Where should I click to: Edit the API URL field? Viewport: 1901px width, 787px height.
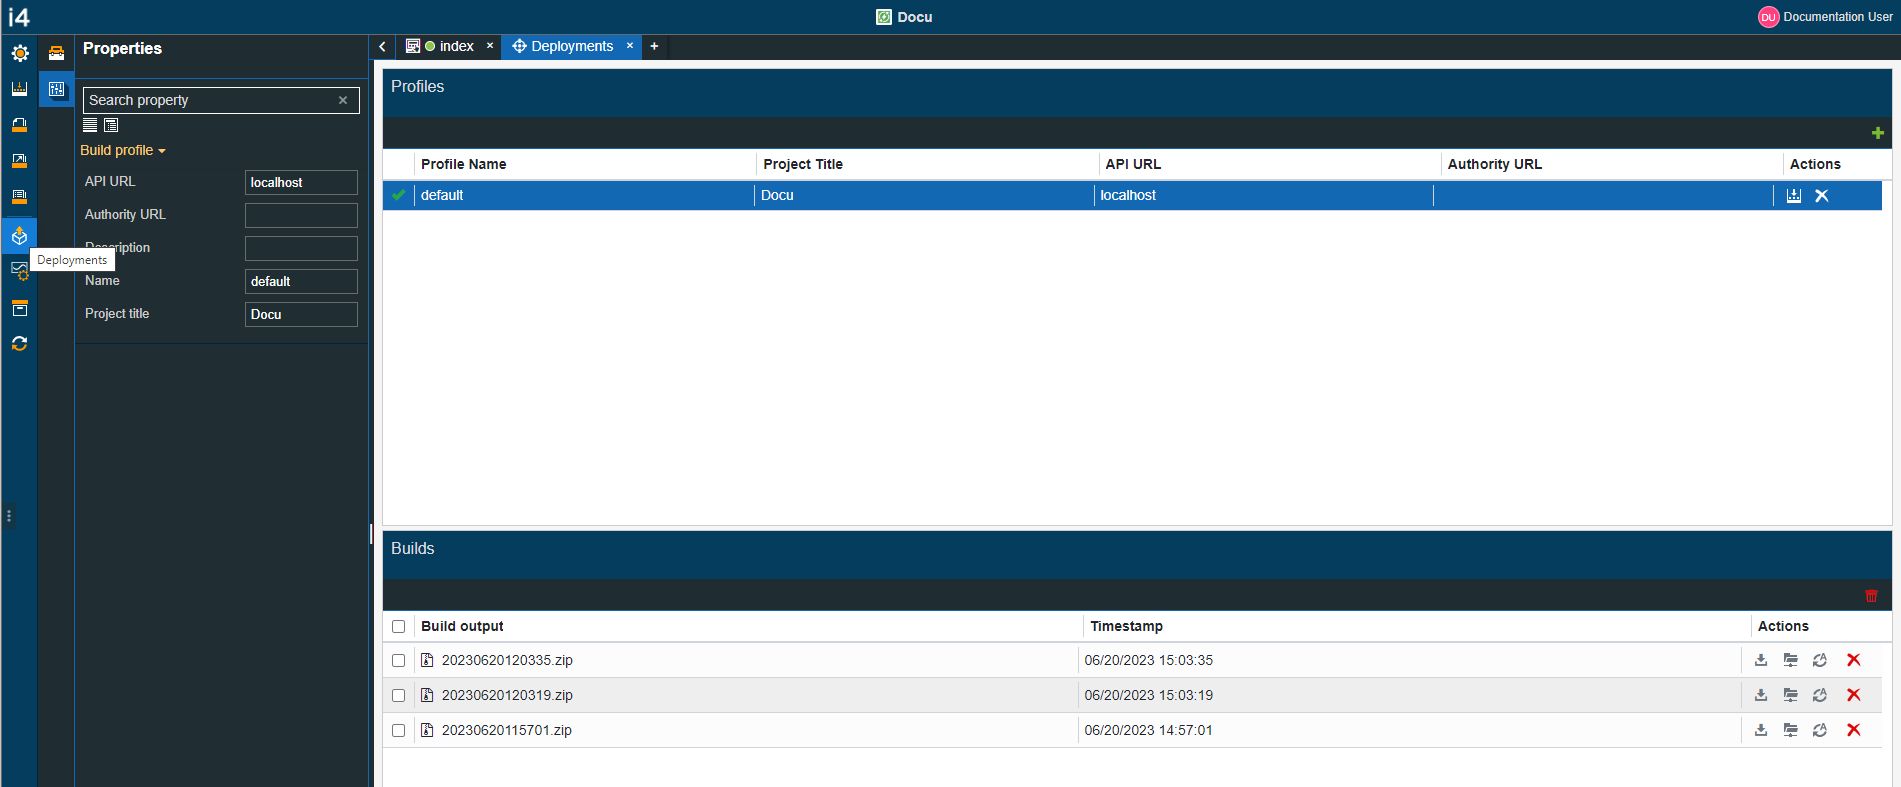click(x=301, y=182)
